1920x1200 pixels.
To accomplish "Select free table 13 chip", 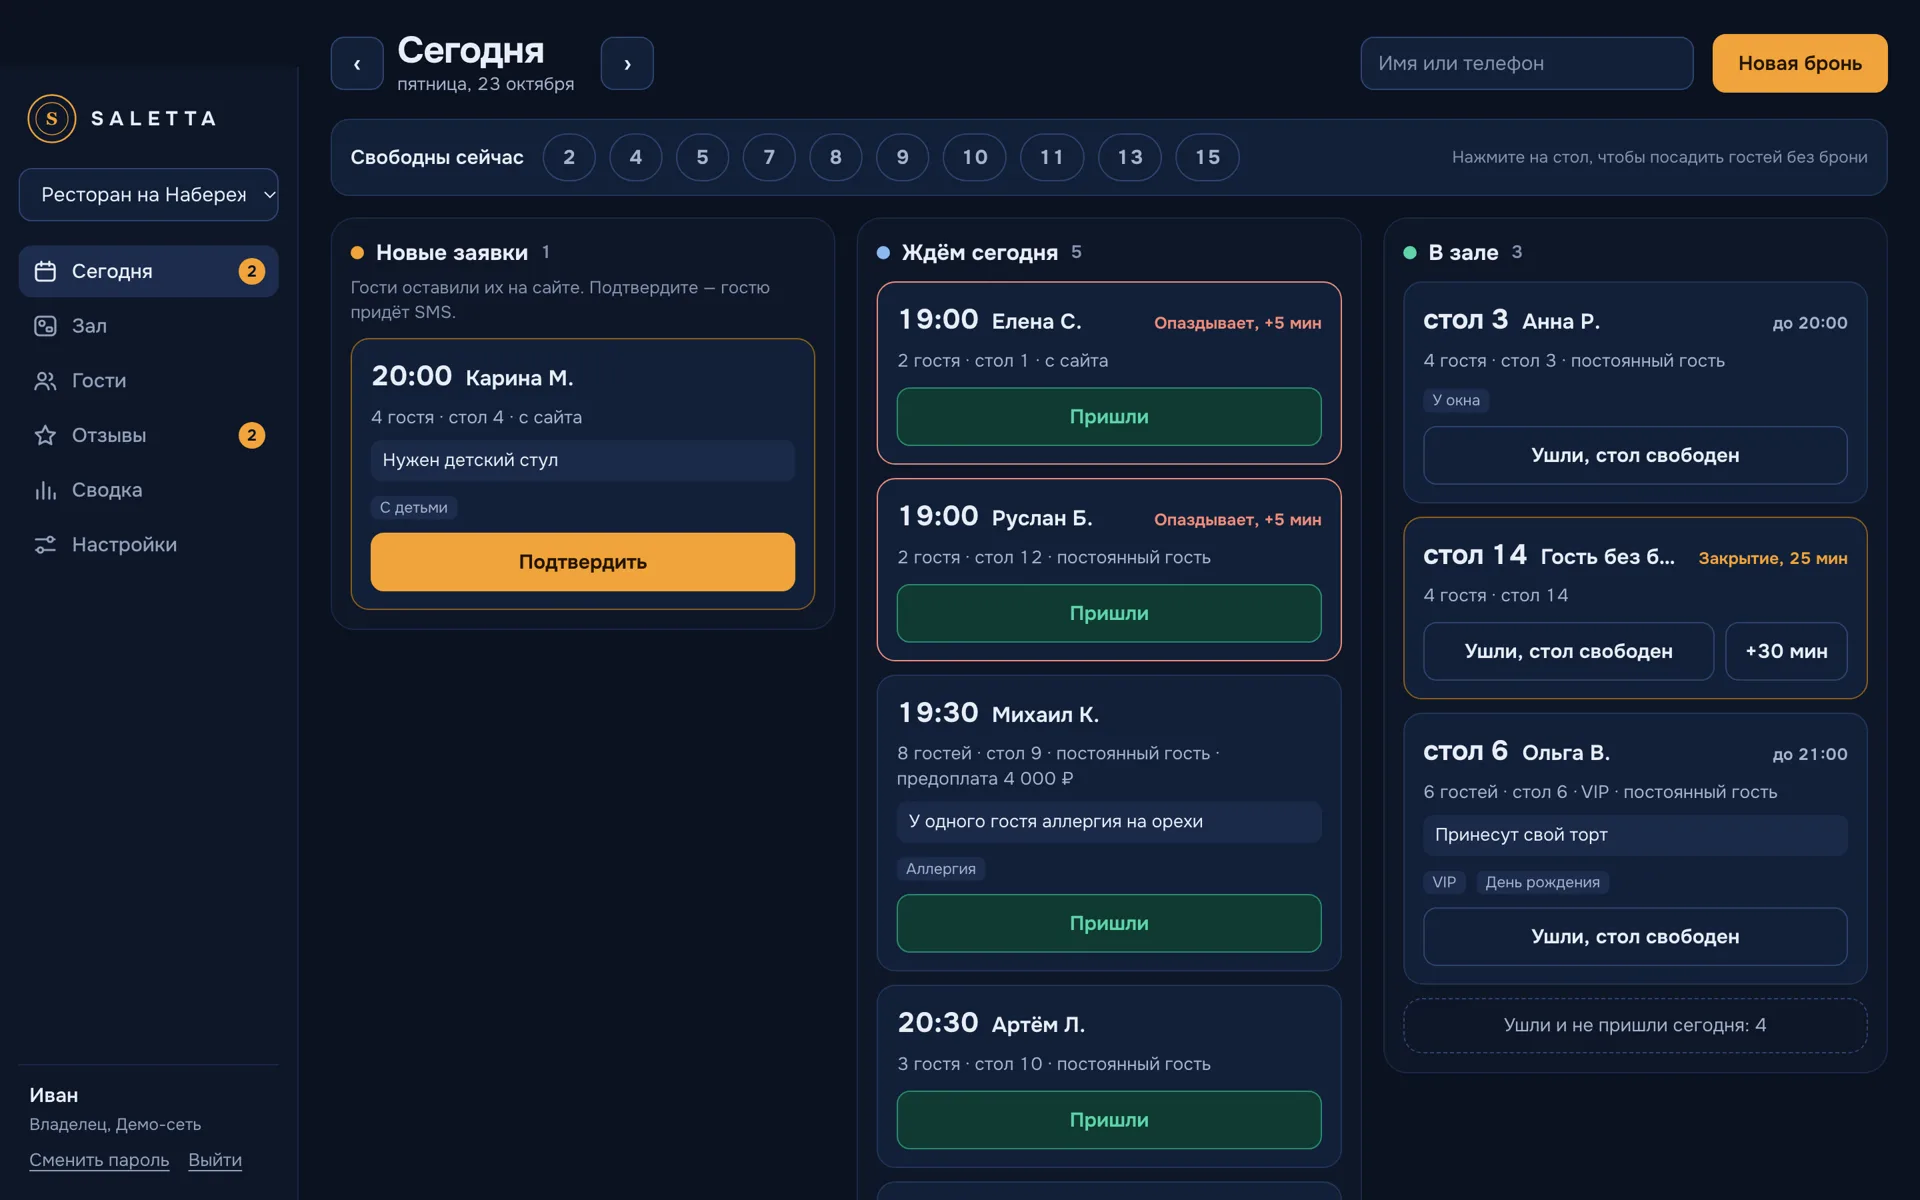I will [x=1130, y=157].
